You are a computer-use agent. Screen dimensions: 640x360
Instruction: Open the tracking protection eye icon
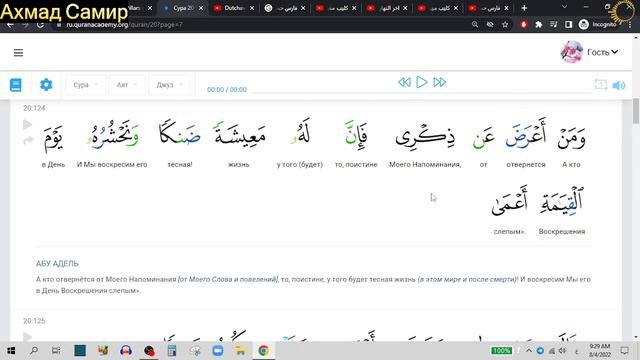[490, 24]
